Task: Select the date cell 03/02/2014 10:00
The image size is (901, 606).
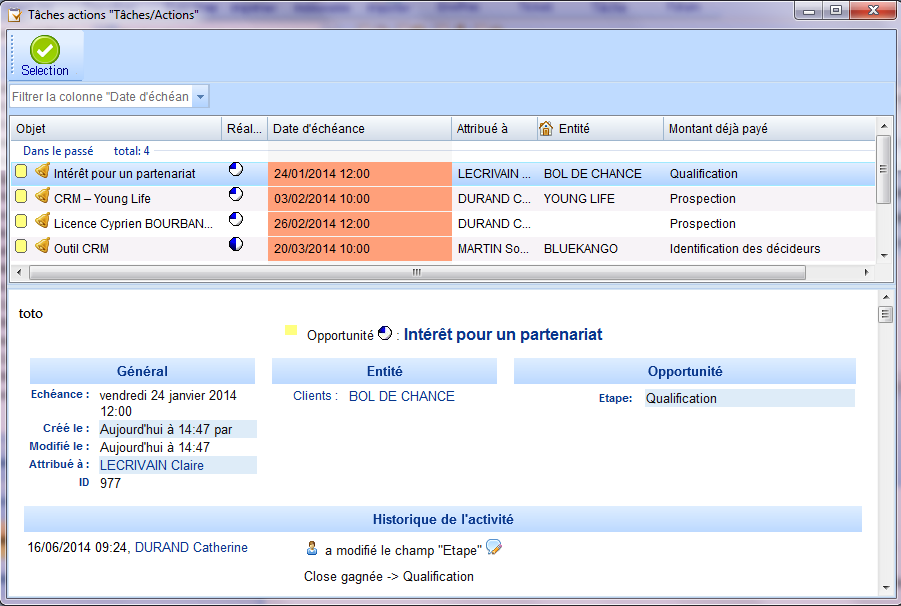Action: pyautogui.click(x=360, y=199)
